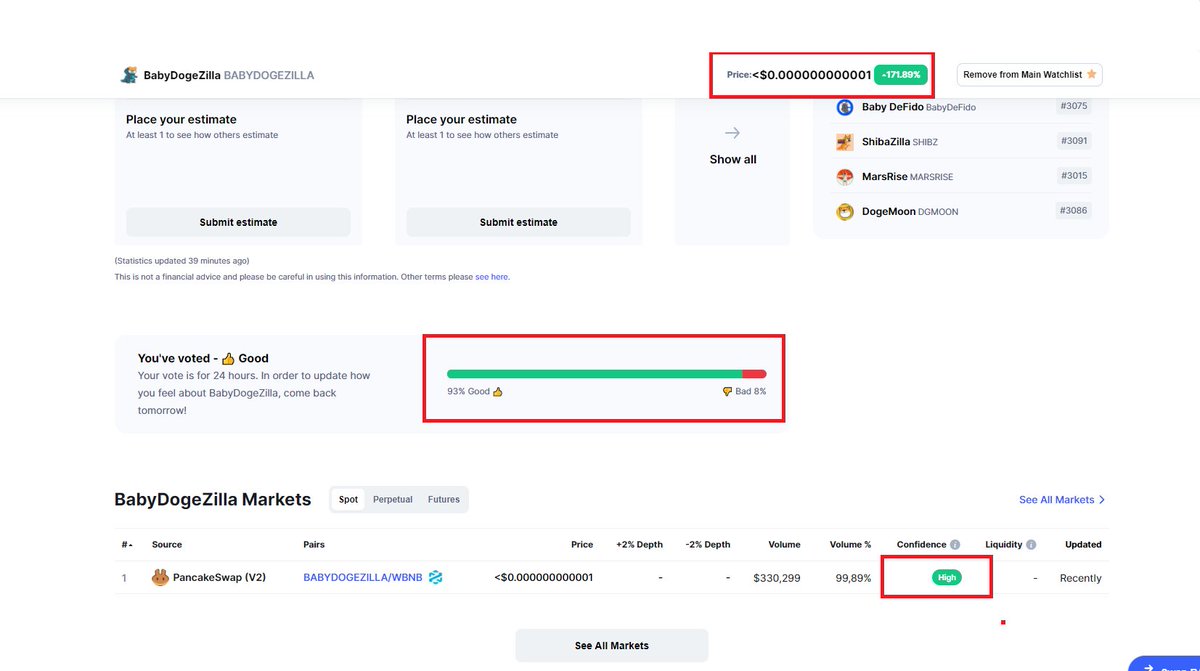
Task: Click the Pairs column header
Action: click(314, 545)
